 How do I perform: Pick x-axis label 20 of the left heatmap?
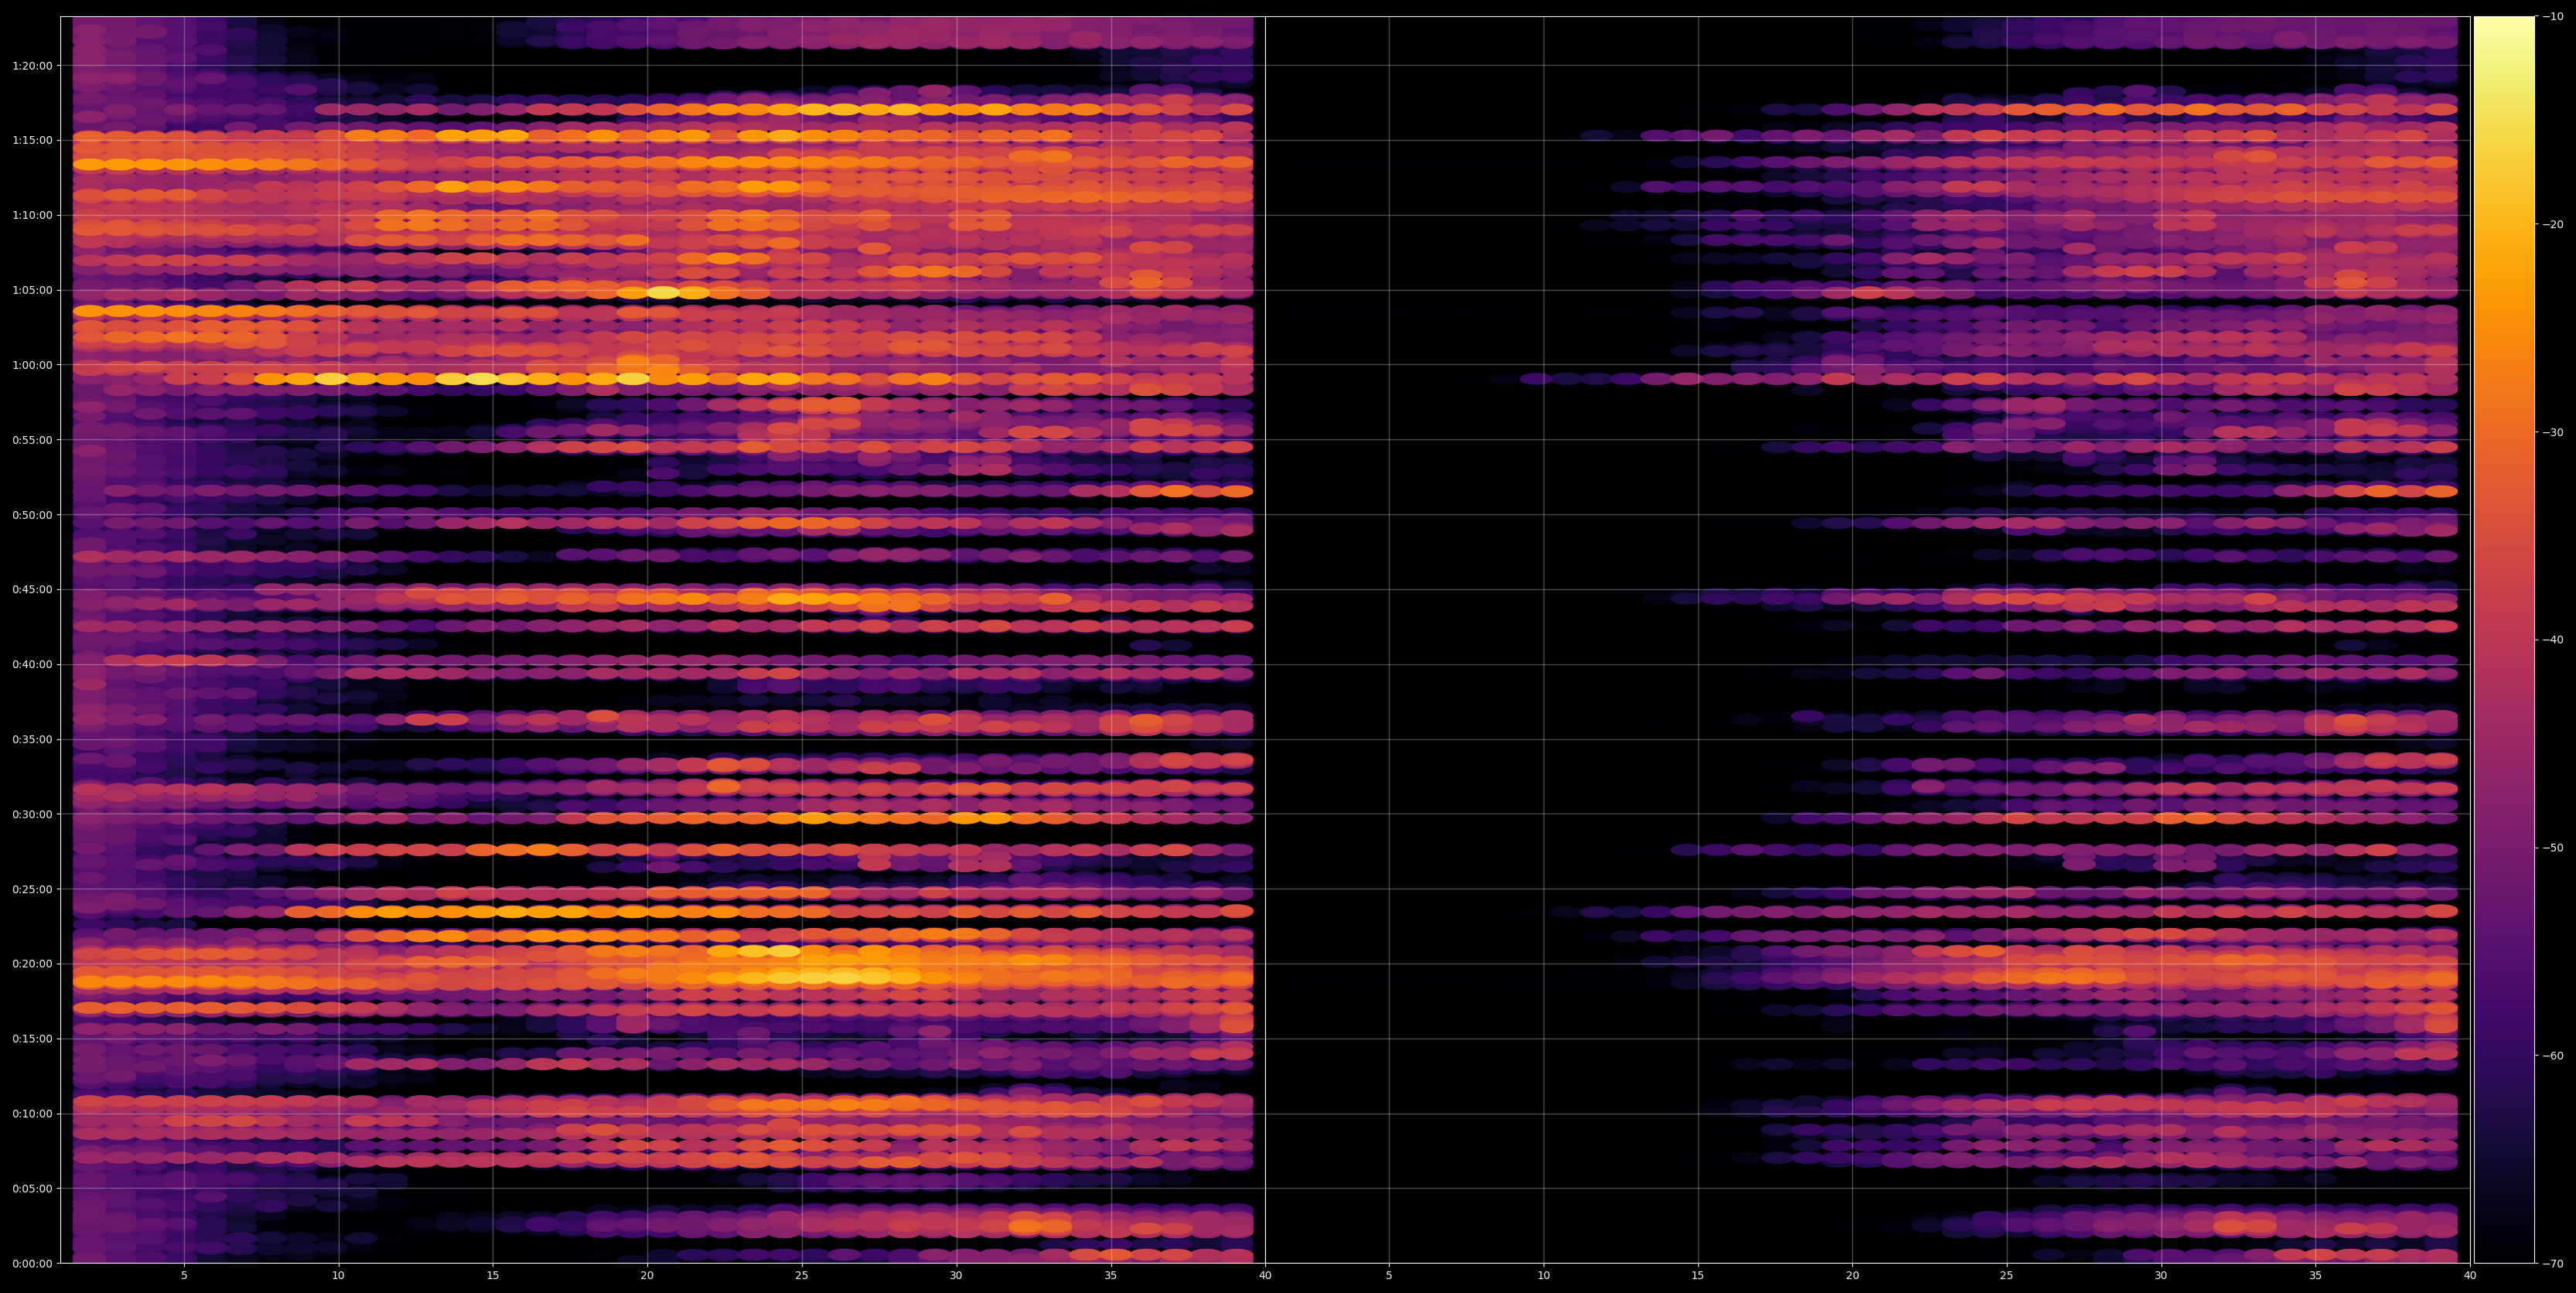[x=647, y=1275]
